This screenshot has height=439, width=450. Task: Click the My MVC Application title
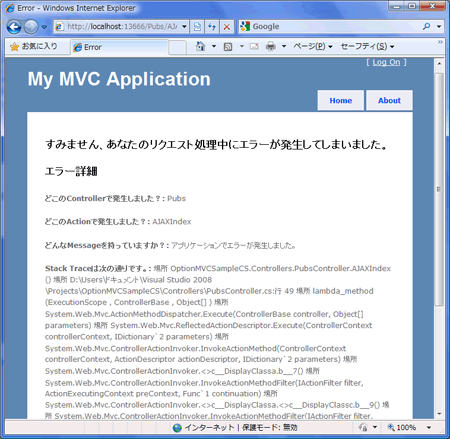[119, 79]
